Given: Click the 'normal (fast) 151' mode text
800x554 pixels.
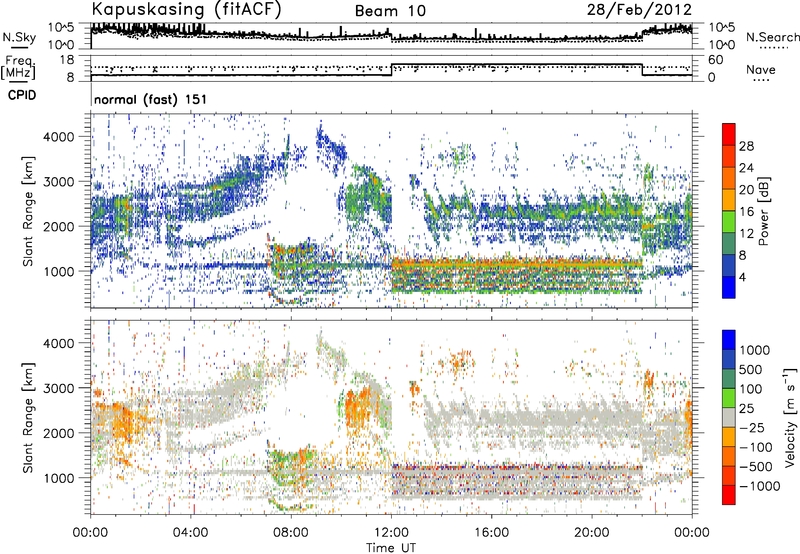Looking at the screenshot, I should point(151,99).
